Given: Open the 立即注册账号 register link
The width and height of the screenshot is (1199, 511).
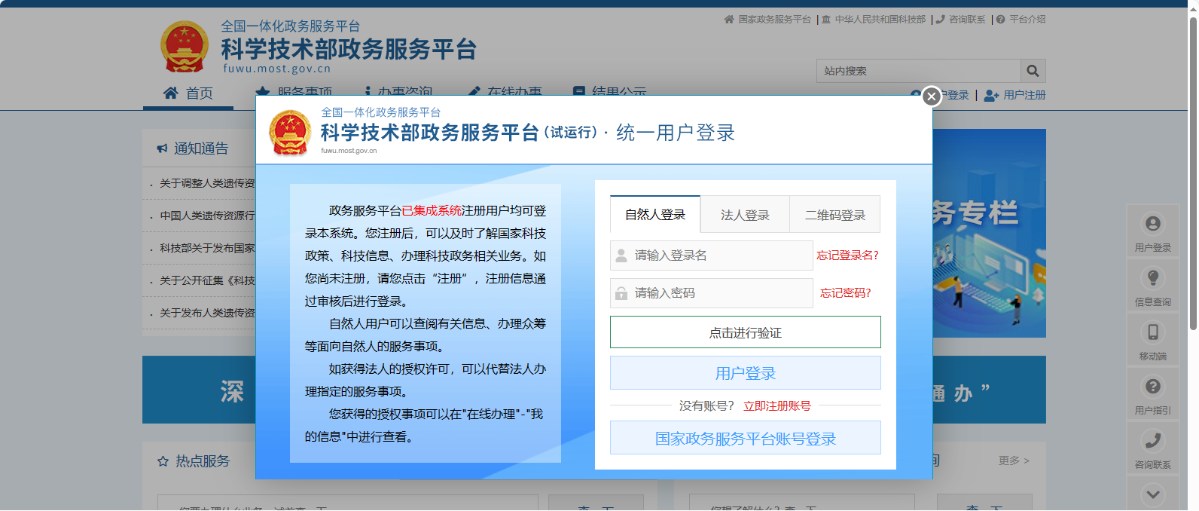Looking at the screenshot, I should (x=777, y=405).
